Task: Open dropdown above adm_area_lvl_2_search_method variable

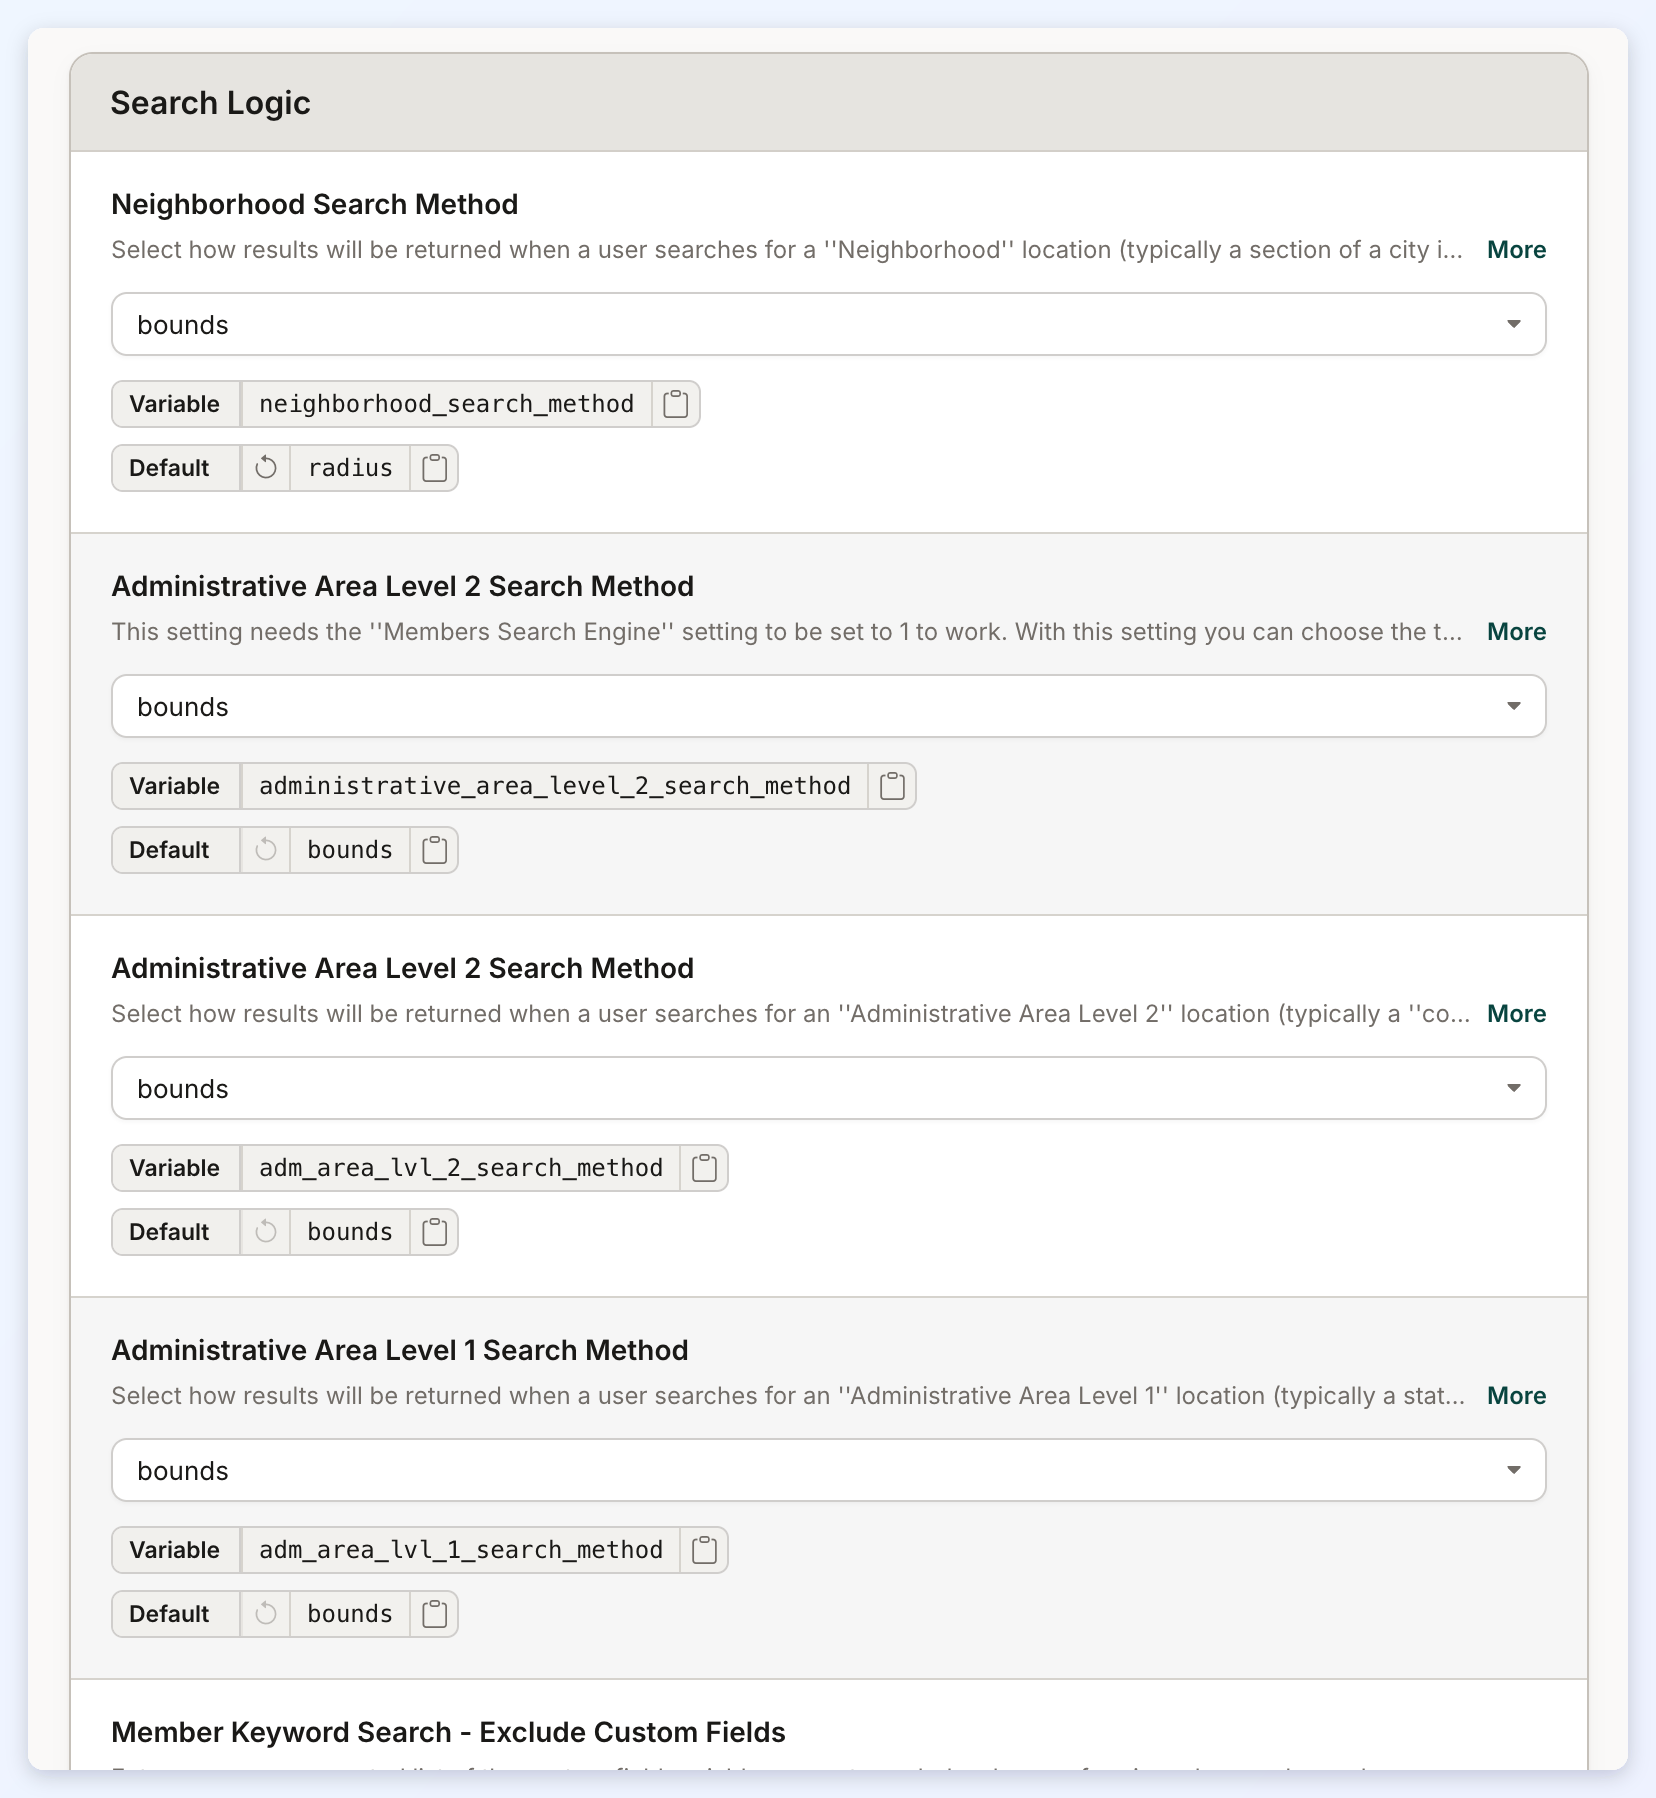Action: 829,1088
